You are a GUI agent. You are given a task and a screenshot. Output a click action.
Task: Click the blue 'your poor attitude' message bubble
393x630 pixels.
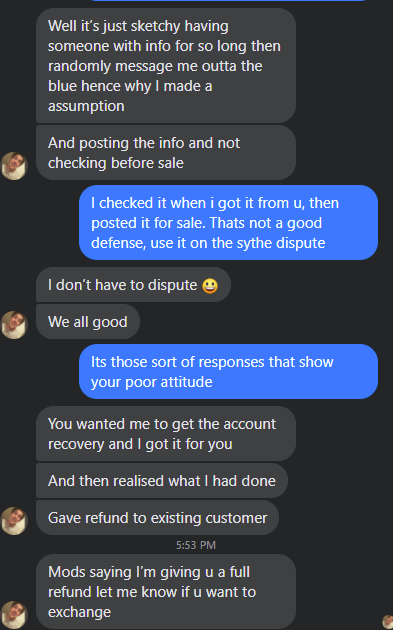pyautogui.click(x=228, y=372)
